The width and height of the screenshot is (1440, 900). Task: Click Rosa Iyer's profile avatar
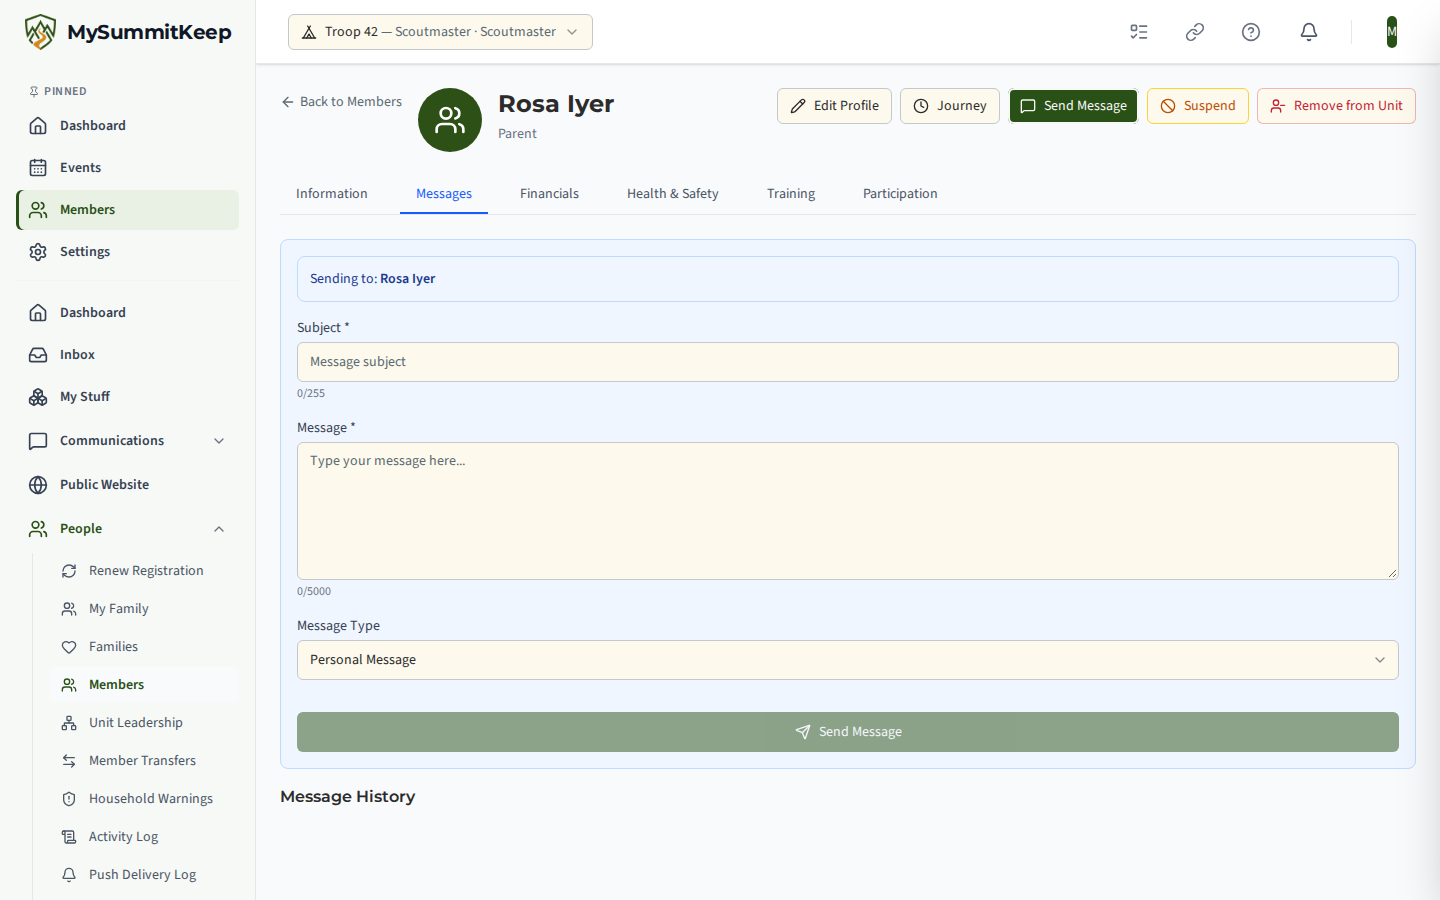click(450, 120)
